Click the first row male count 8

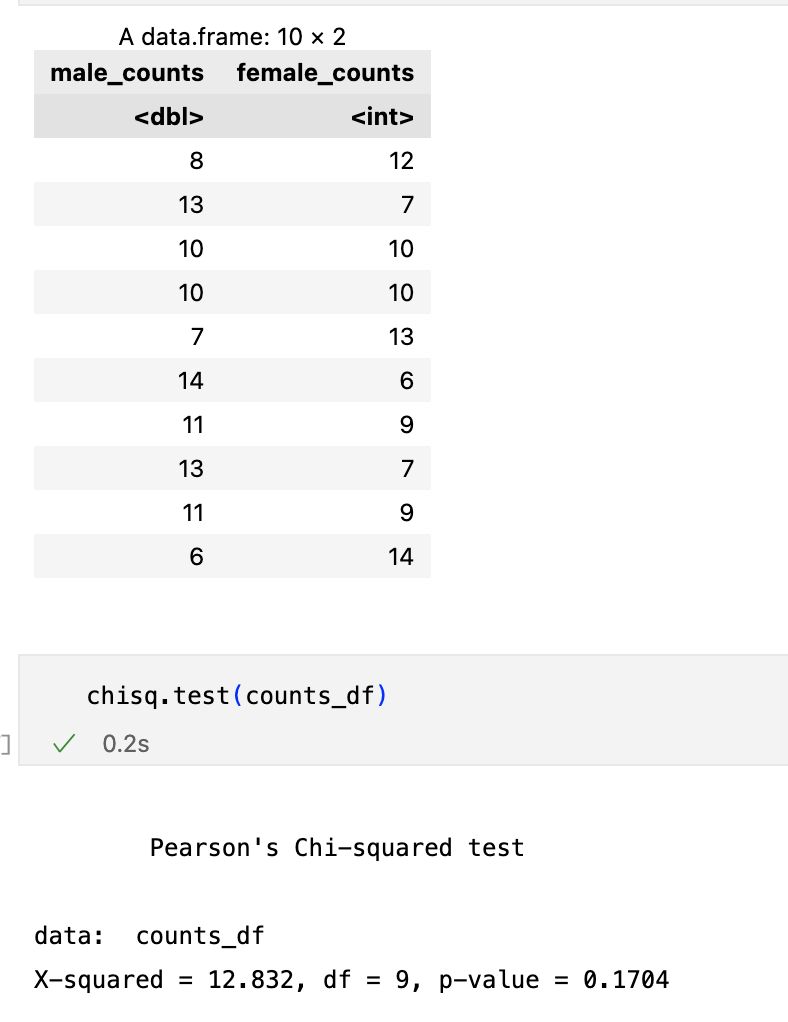click(196, 160)
